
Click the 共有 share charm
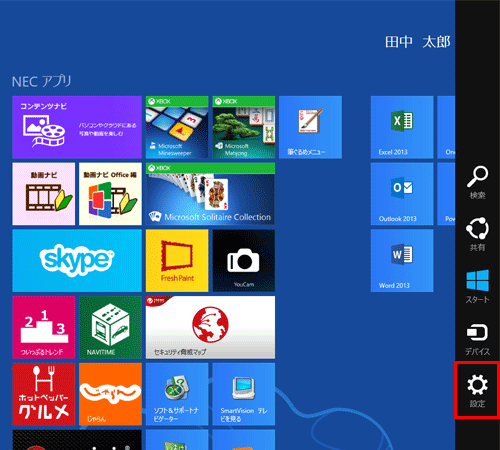click(x=477, y=234)
